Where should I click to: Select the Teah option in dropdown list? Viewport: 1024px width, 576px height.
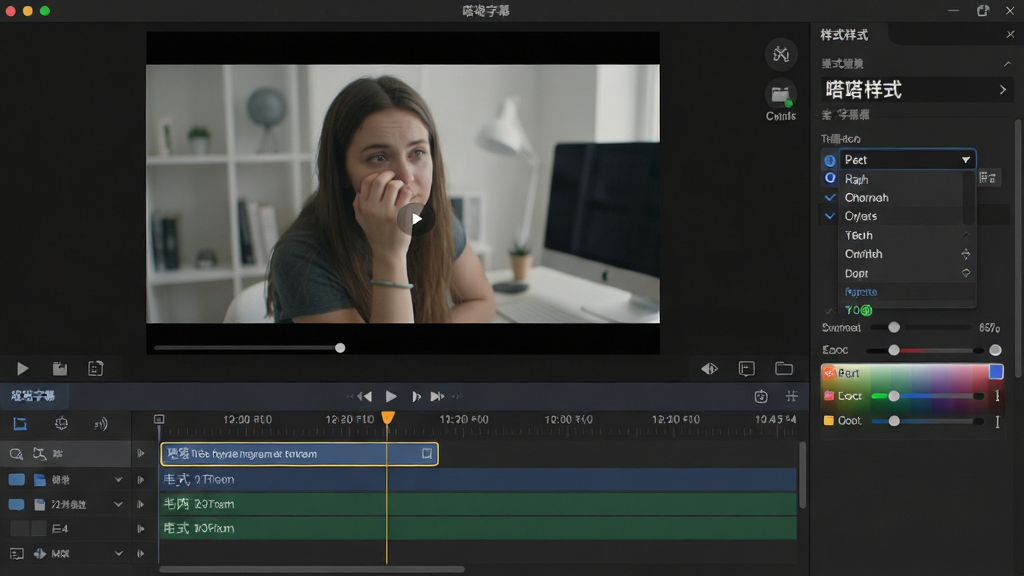[858, 235]
